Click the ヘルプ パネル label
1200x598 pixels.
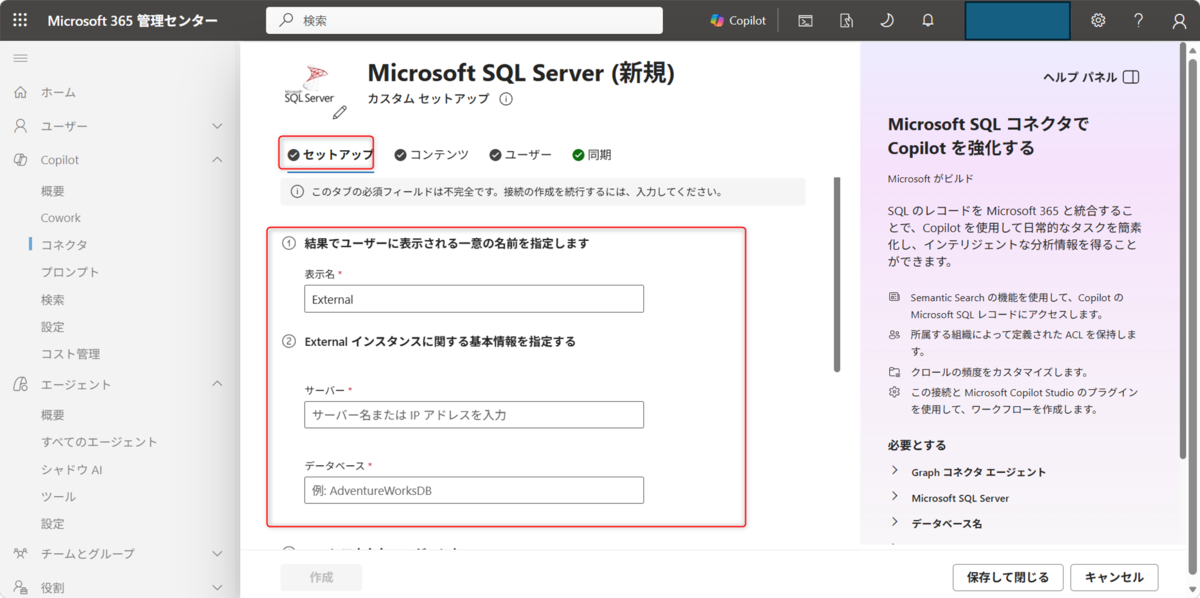coord(1079,77)
